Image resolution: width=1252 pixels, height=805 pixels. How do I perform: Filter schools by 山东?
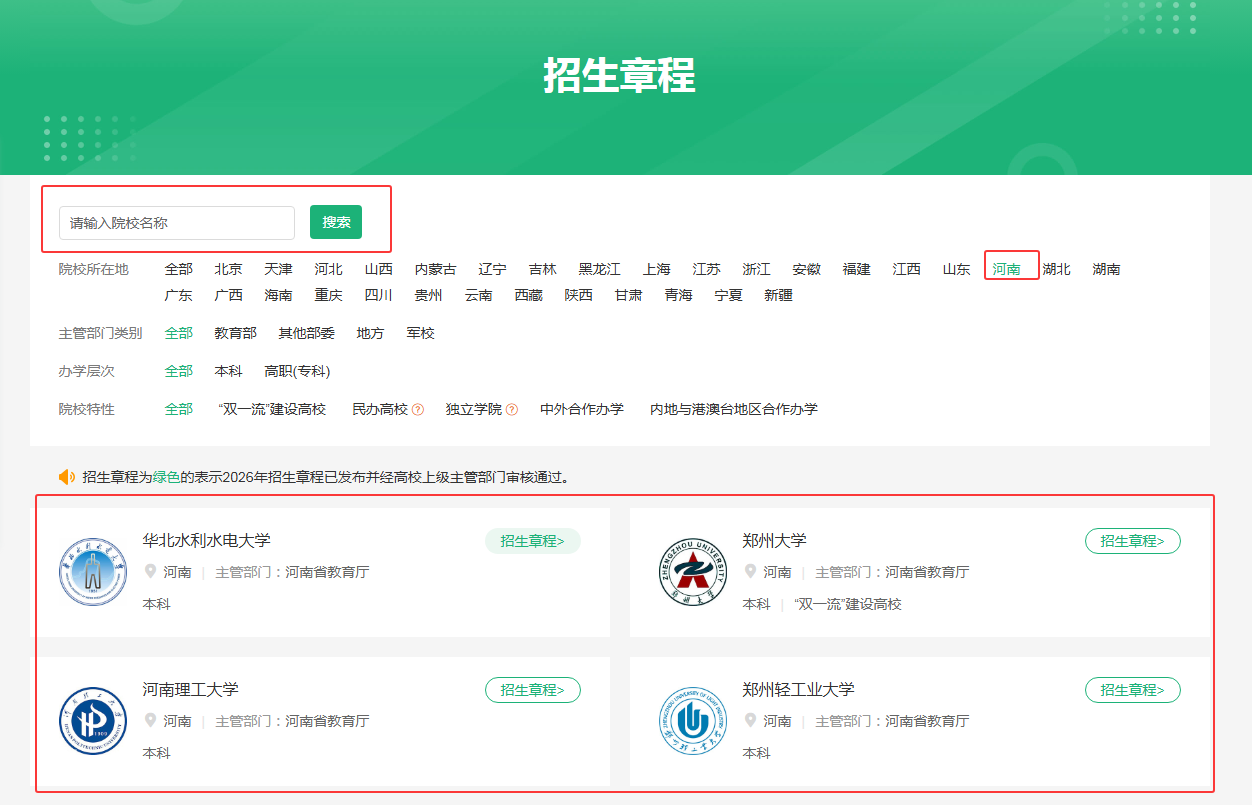tap(957, 269)
